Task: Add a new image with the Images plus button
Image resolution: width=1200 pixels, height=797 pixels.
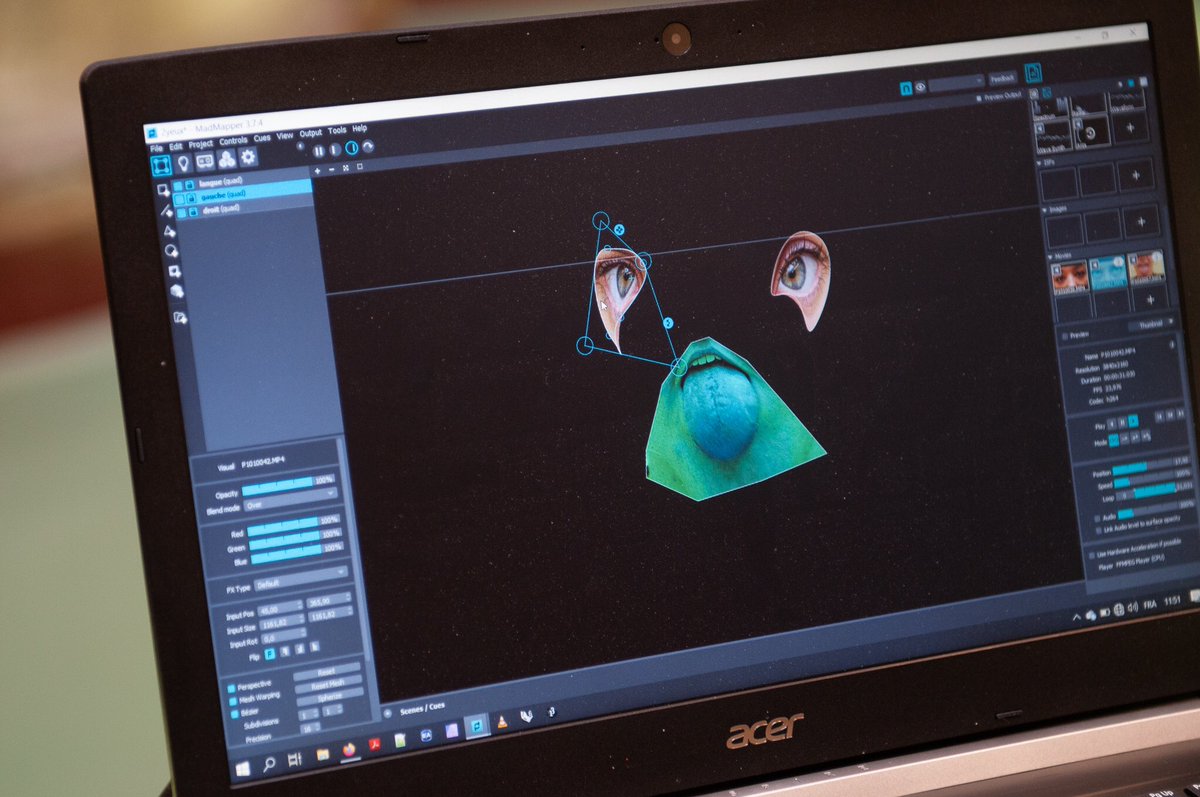Action: (1141, 221)
